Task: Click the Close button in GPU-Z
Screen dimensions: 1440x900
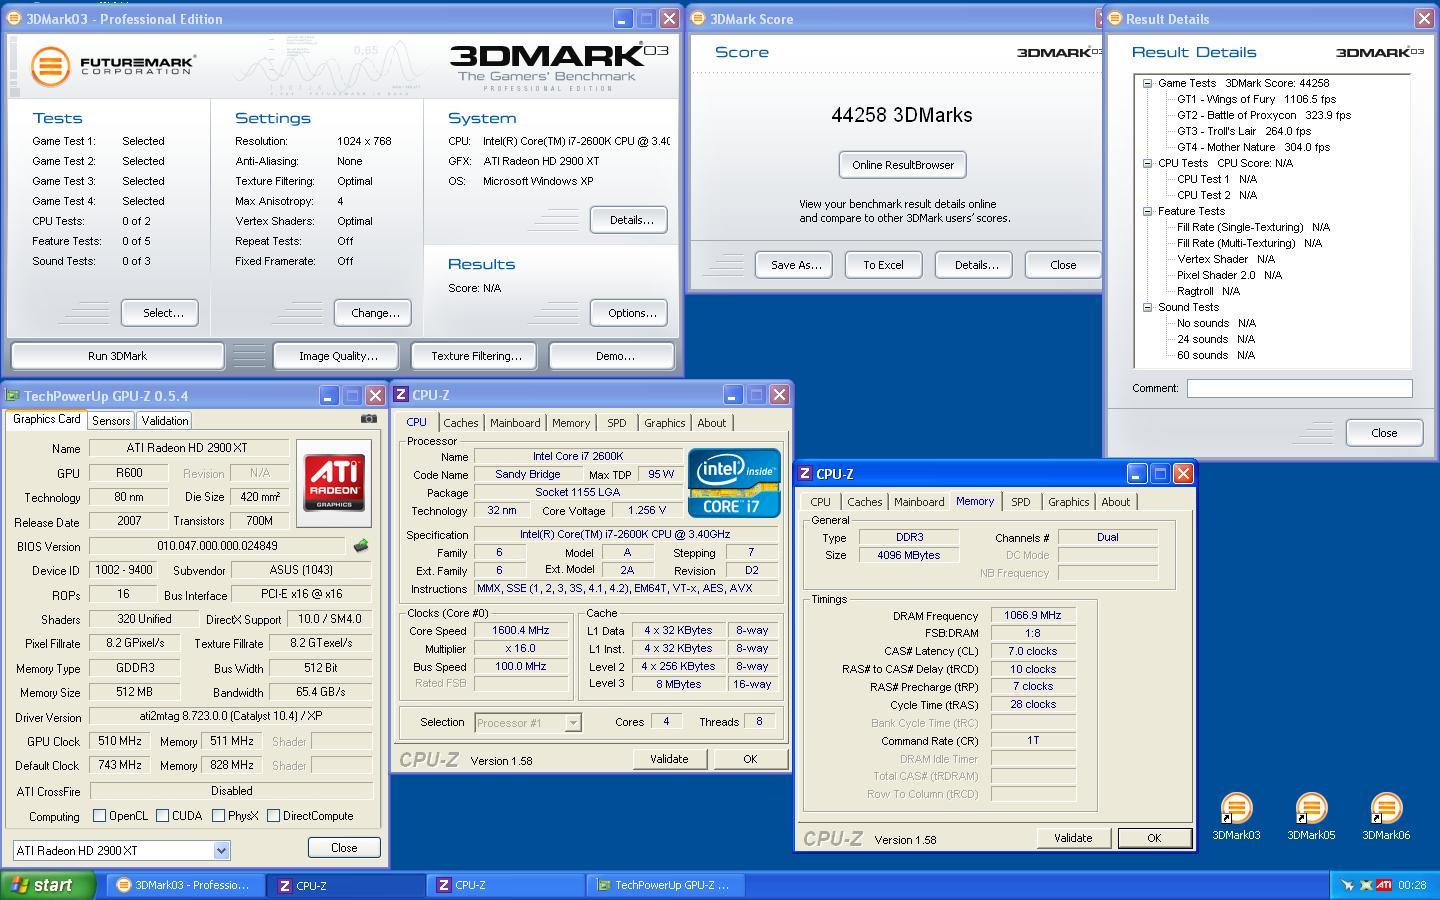Action: coord(344,847)
